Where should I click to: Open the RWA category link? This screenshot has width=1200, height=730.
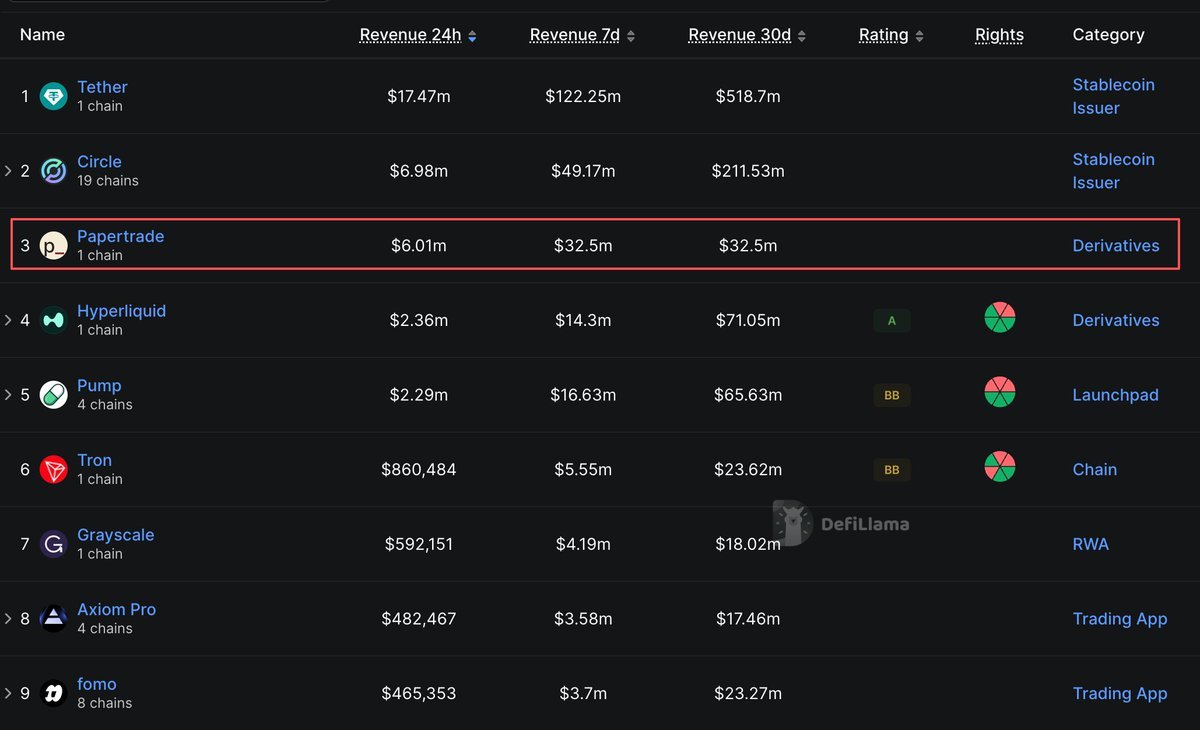pyautogui.click(x=1090, y=544)
